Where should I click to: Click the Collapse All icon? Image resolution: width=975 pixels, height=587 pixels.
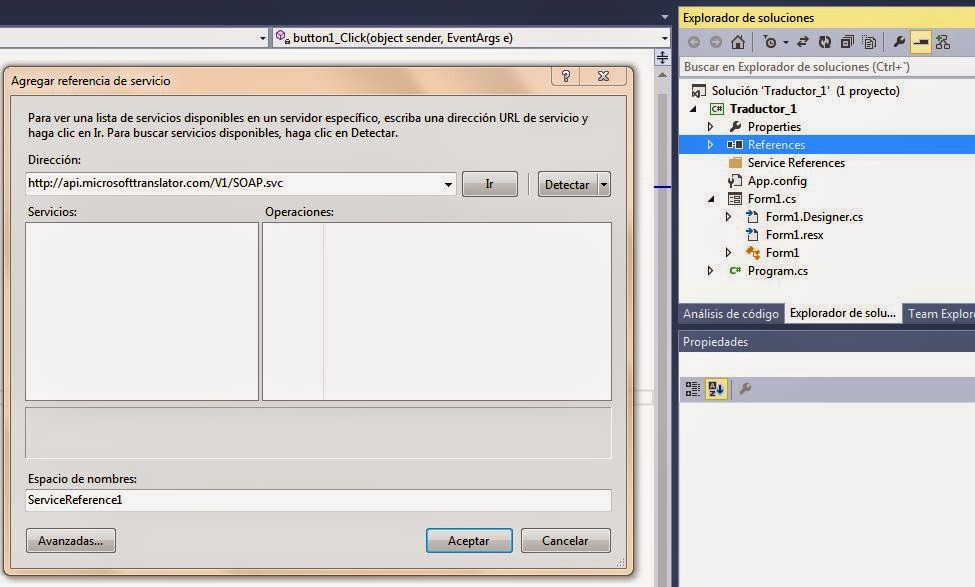tap(847, 42)
